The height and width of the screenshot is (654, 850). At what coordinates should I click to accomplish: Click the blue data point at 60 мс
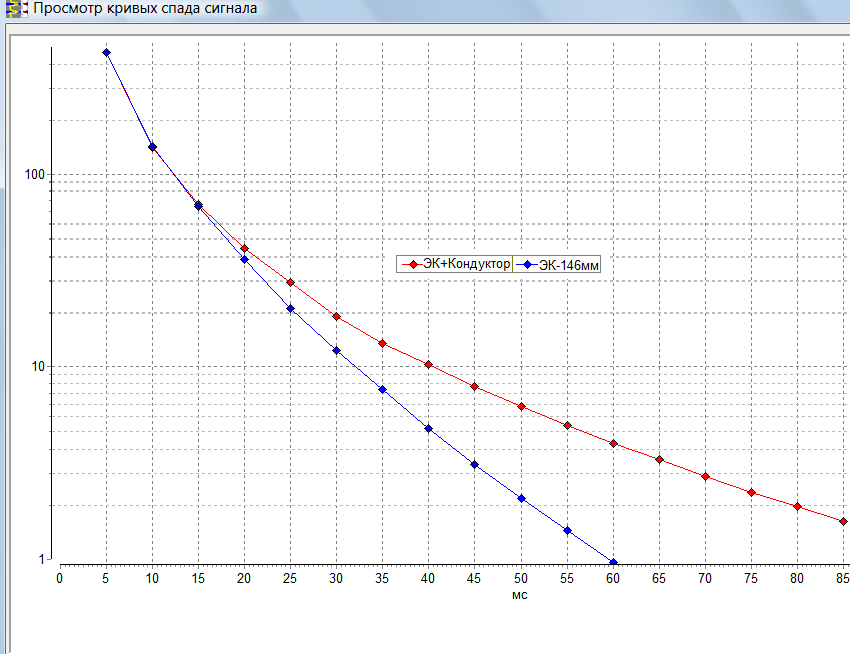pyautogui.click(x=614, y=563)
